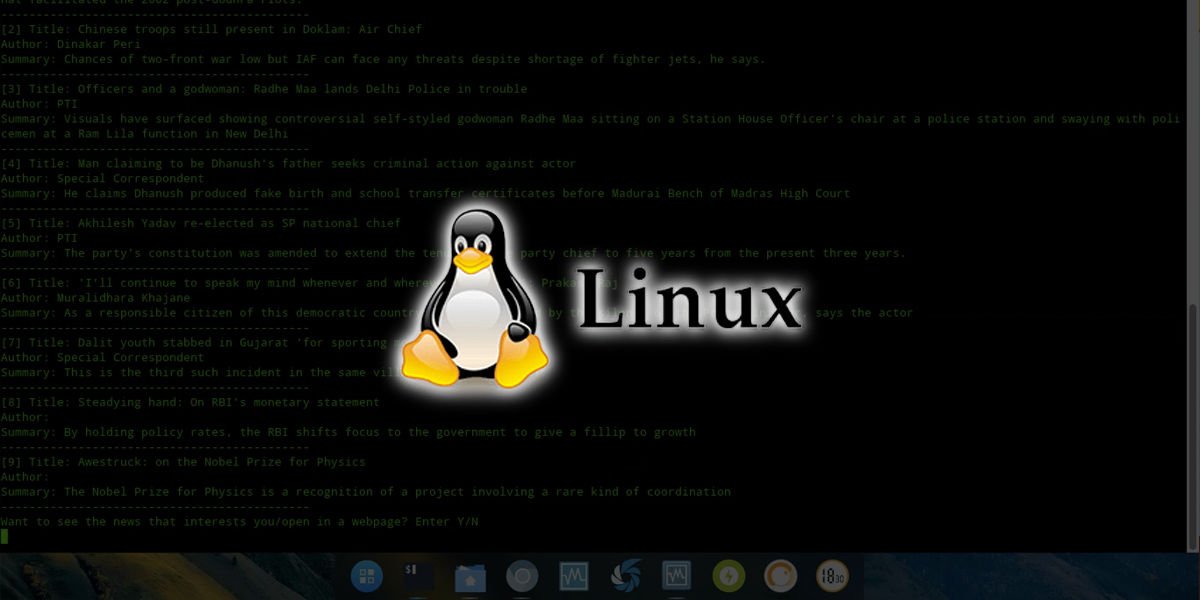Image resolution: width=1200 pixels, height=600 pixels.
Task: Open system monitor icon left of green icon
Action: (x=677, y=576)
